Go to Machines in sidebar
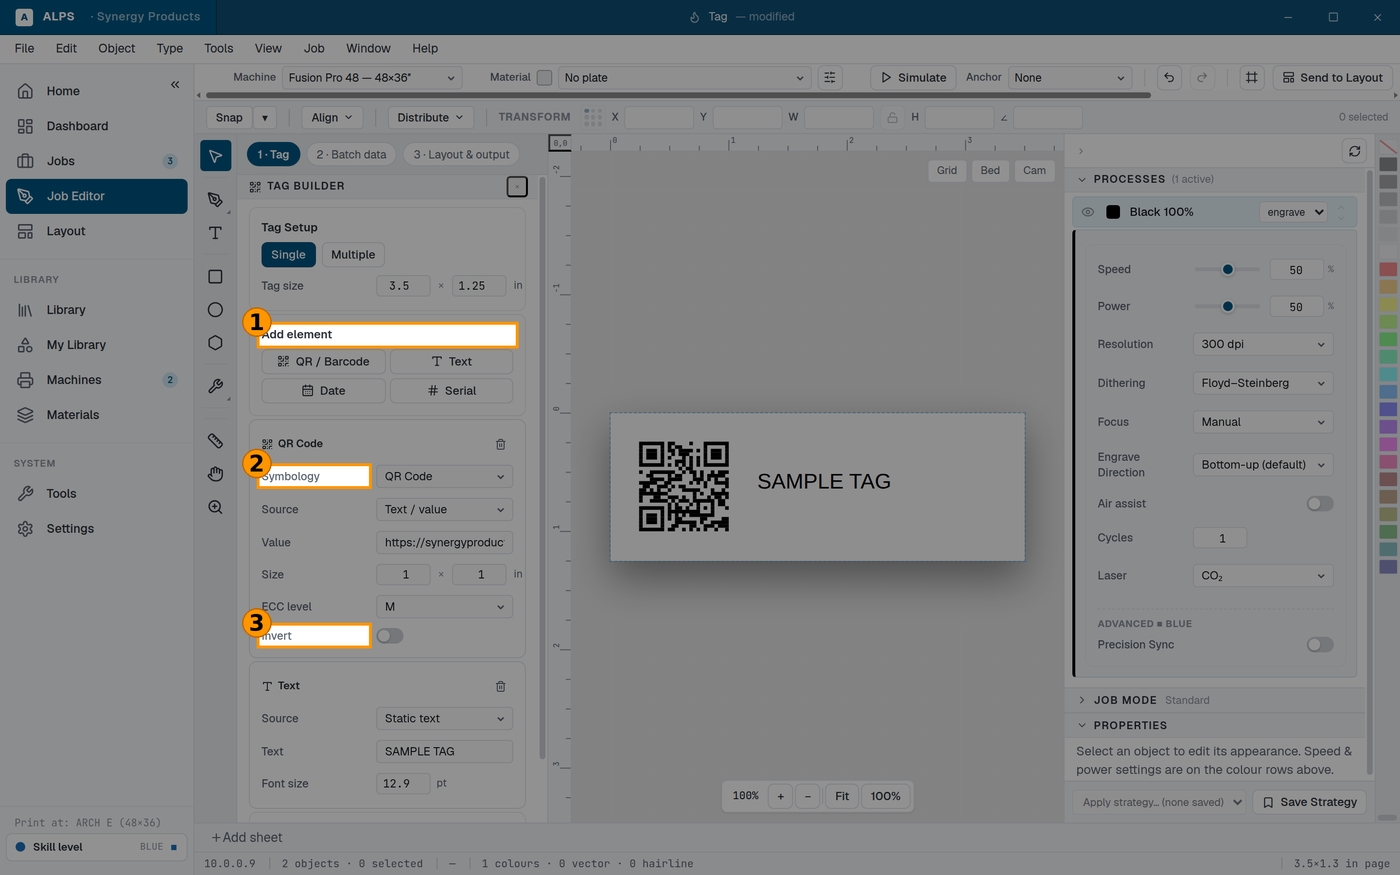1400x875 pixels. point(97,380)
